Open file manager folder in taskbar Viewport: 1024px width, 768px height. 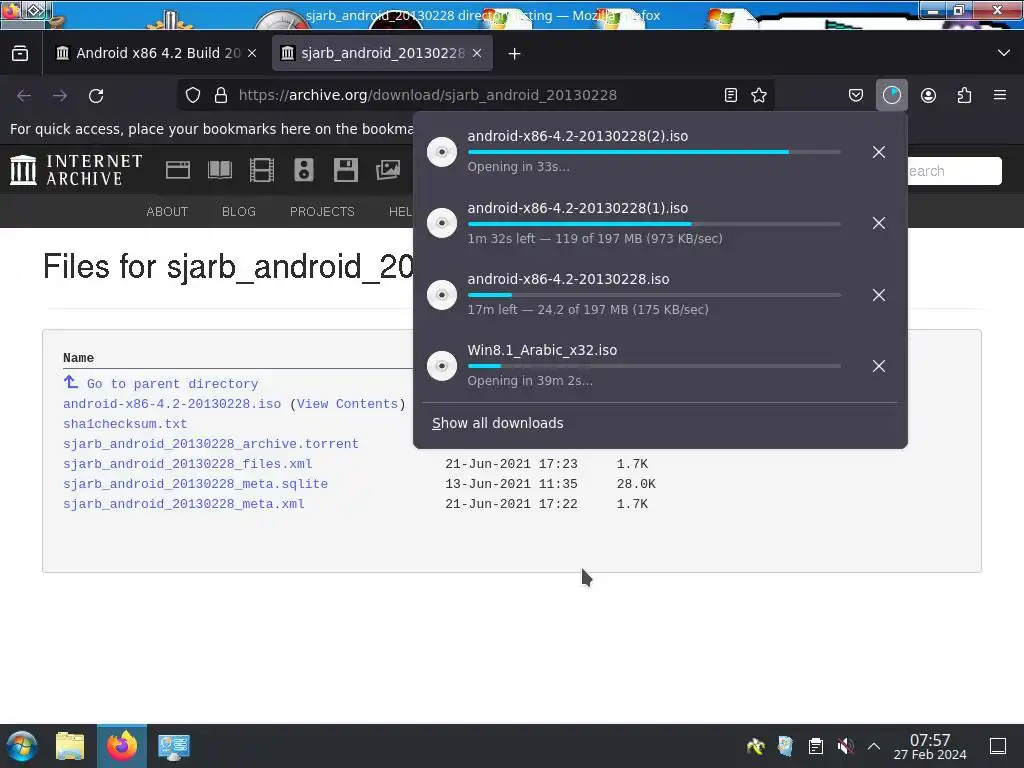(70, 746)
